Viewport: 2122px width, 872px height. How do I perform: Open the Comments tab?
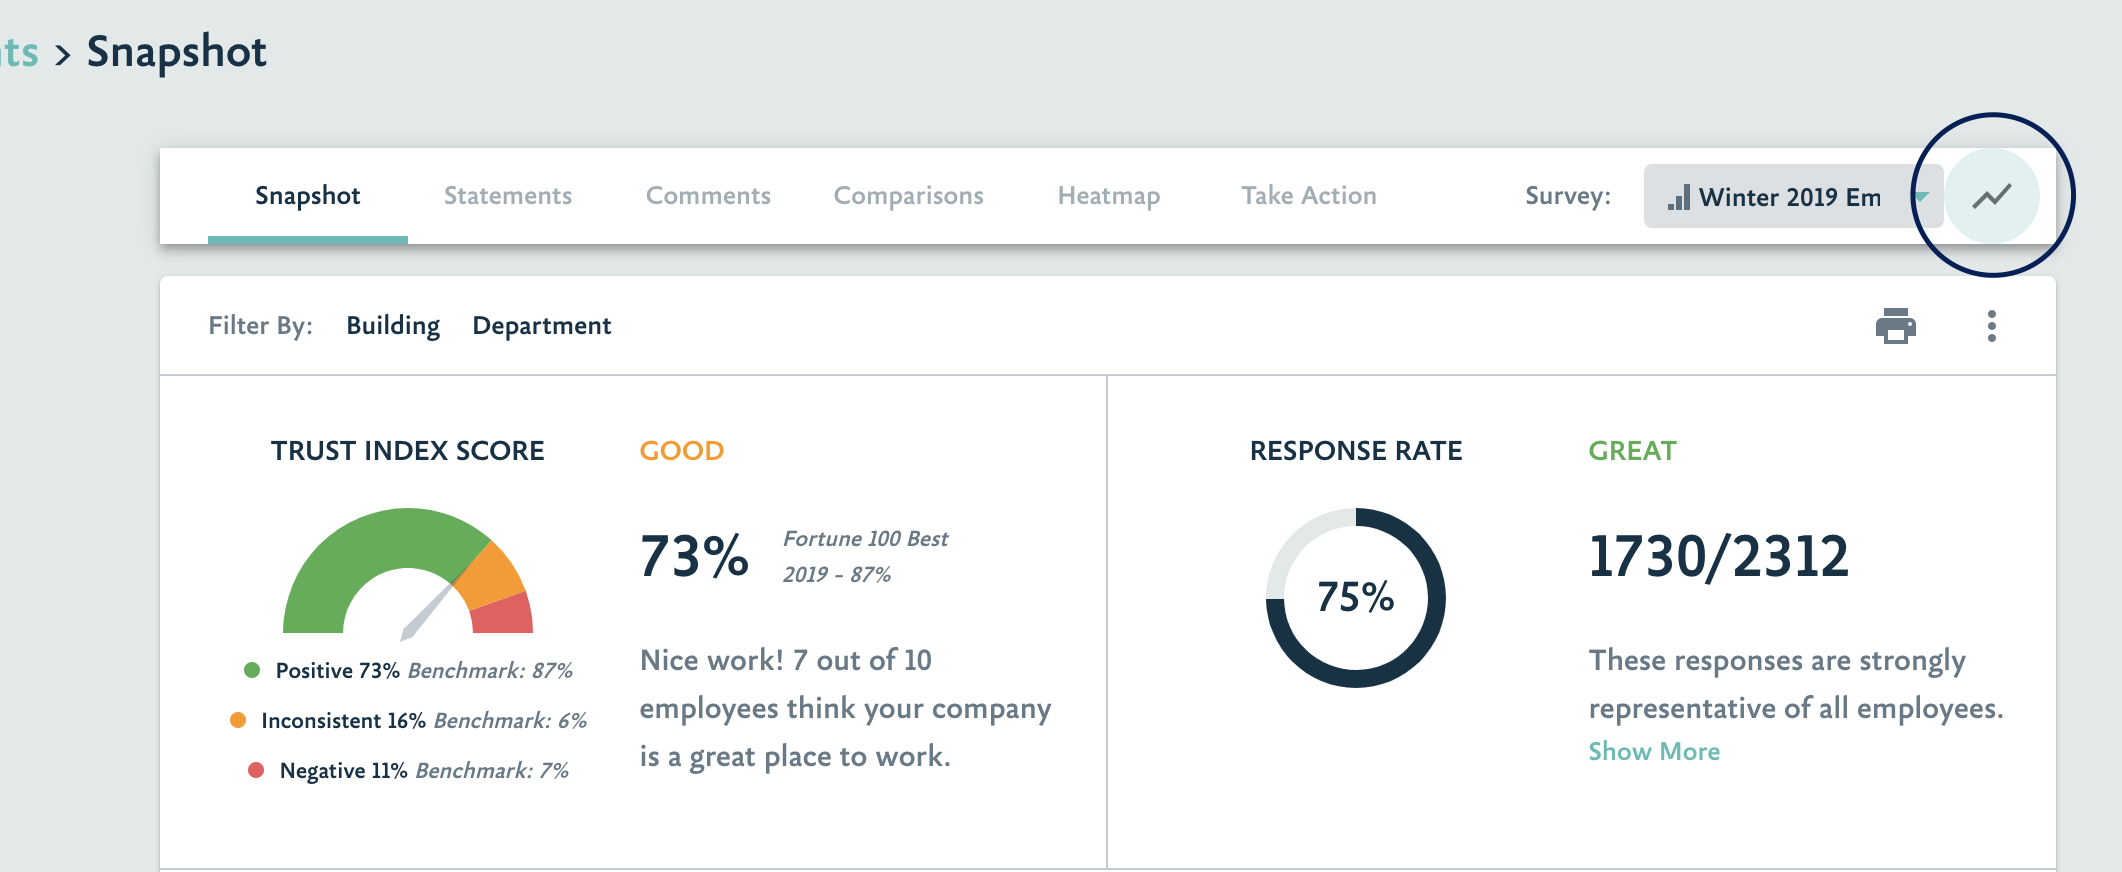(708, 196)
